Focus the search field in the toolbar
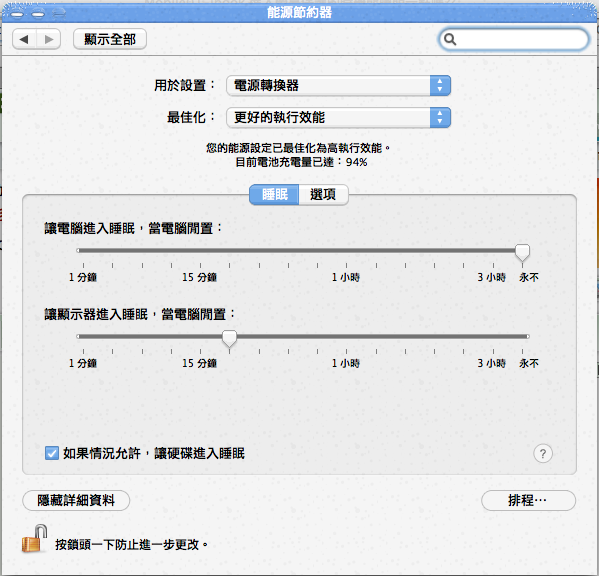This screenshot has width=599, height=576. pos(513,39)
